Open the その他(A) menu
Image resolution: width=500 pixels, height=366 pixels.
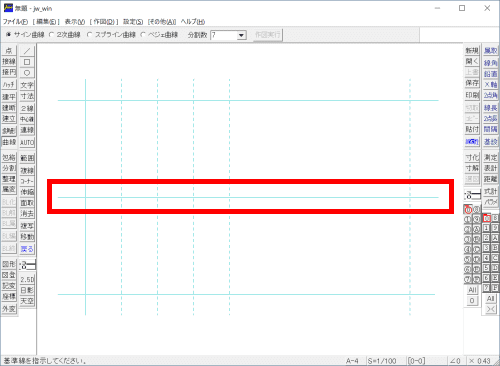point(162,22)
